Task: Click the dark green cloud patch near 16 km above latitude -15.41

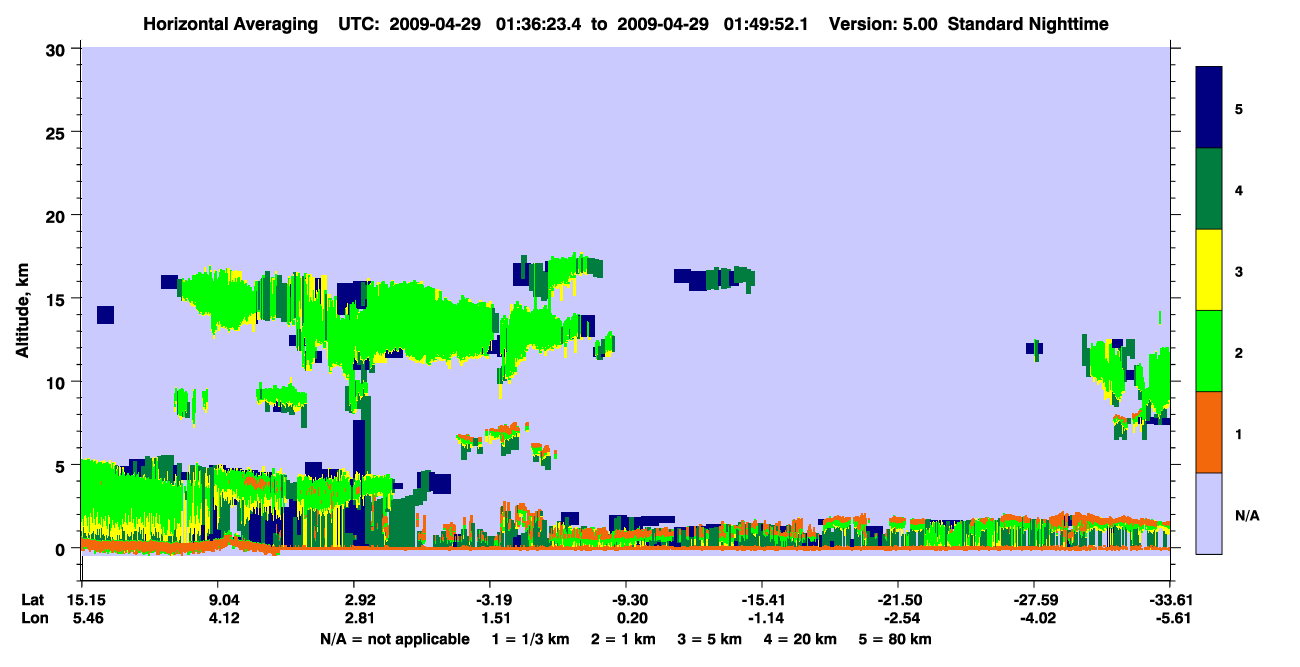Action: pyautogui.click(x=731, y=278)
